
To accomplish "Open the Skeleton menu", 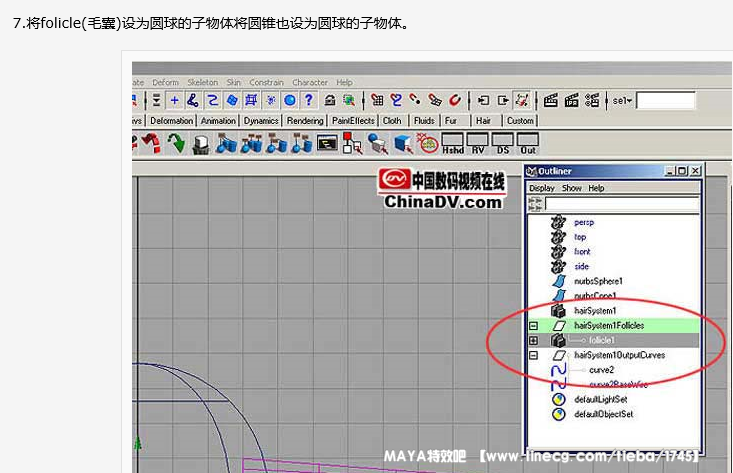I will [203, 82].
